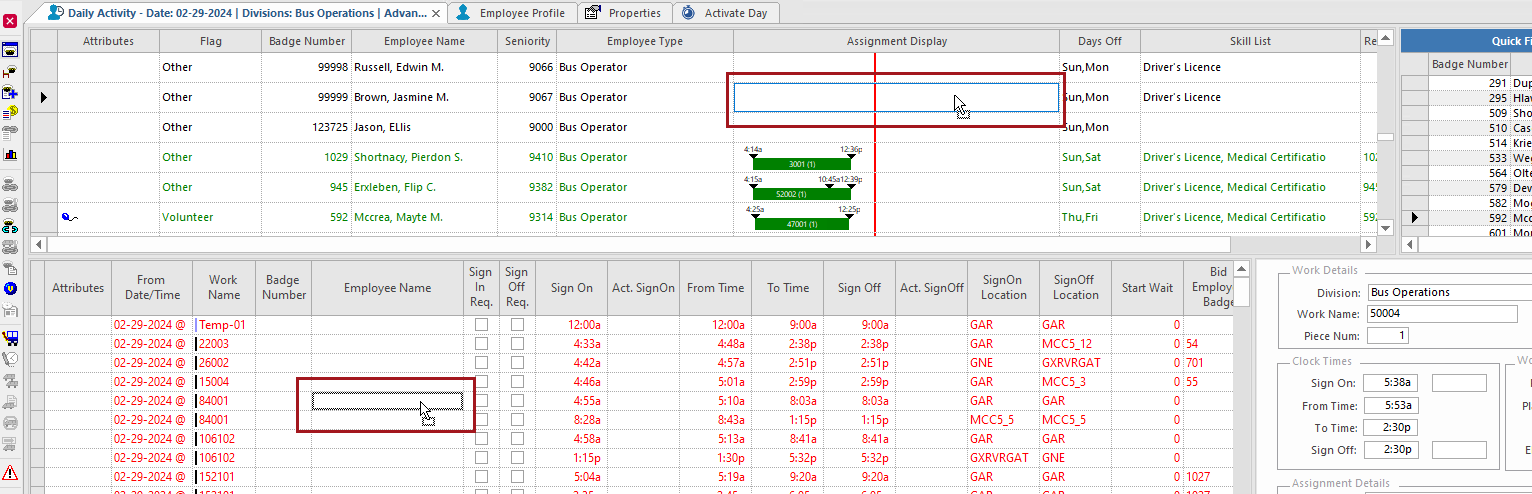1532x494 pixels.
Task: Click the red X icon in left toolbar
Action: click(x=10, y=20)
